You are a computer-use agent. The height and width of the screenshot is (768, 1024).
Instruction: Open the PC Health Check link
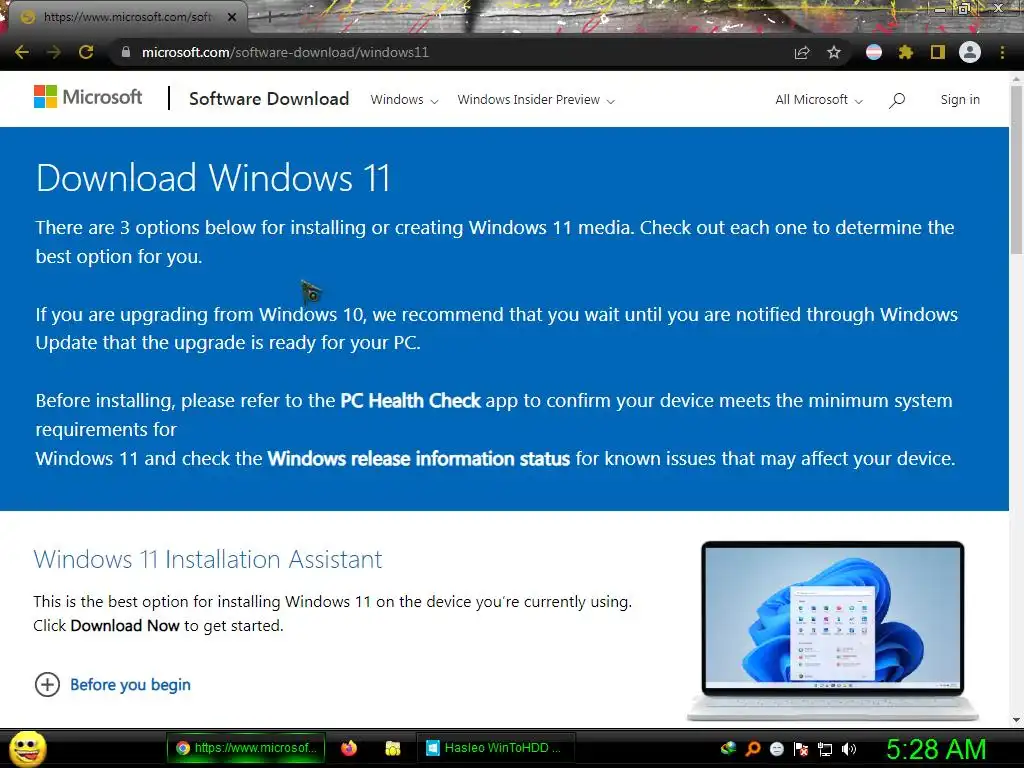[x=410, y=400]
